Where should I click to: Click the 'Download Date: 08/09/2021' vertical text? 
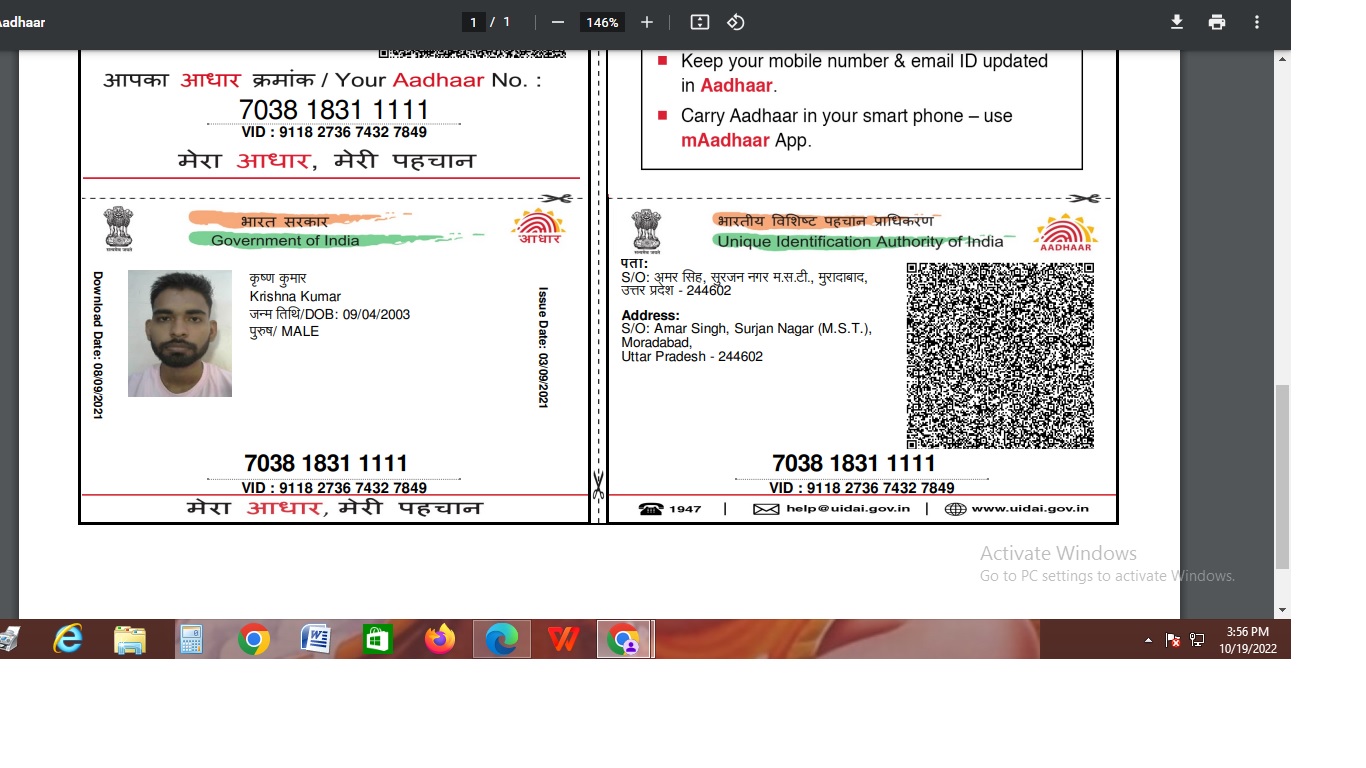tap(98, 345)
